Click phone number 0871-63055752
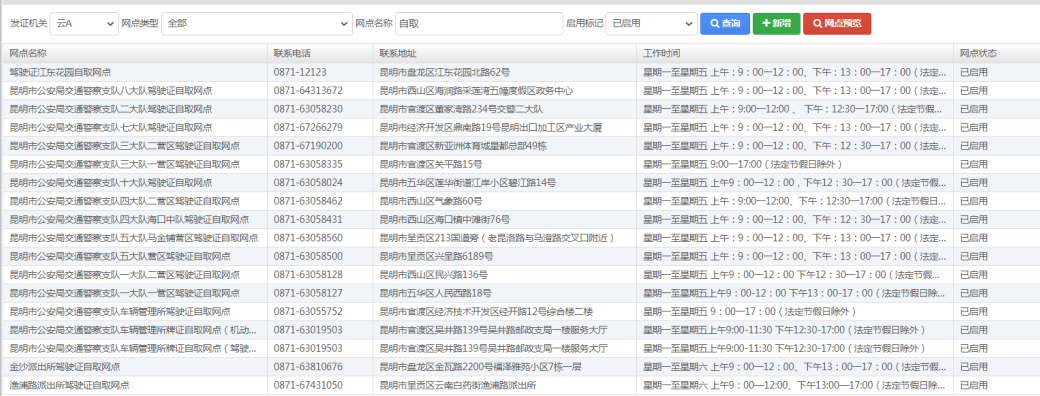The width and height of the screenshot is (1040, 396). tap(308, 311)
